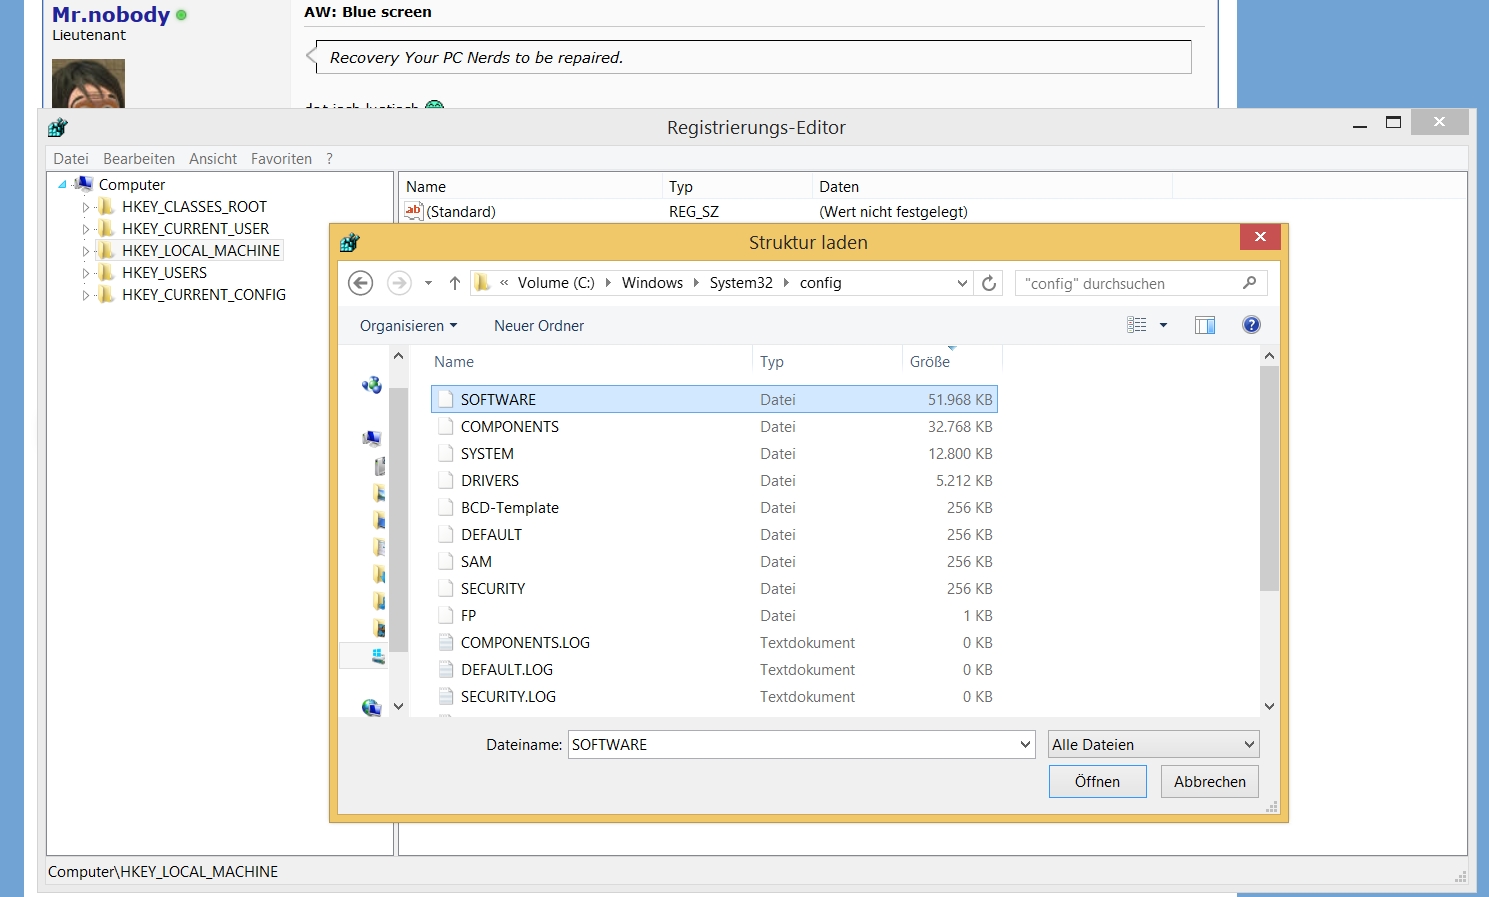Select the SYSTEM file row
The image size is (1489, 897).
(714, 453)
